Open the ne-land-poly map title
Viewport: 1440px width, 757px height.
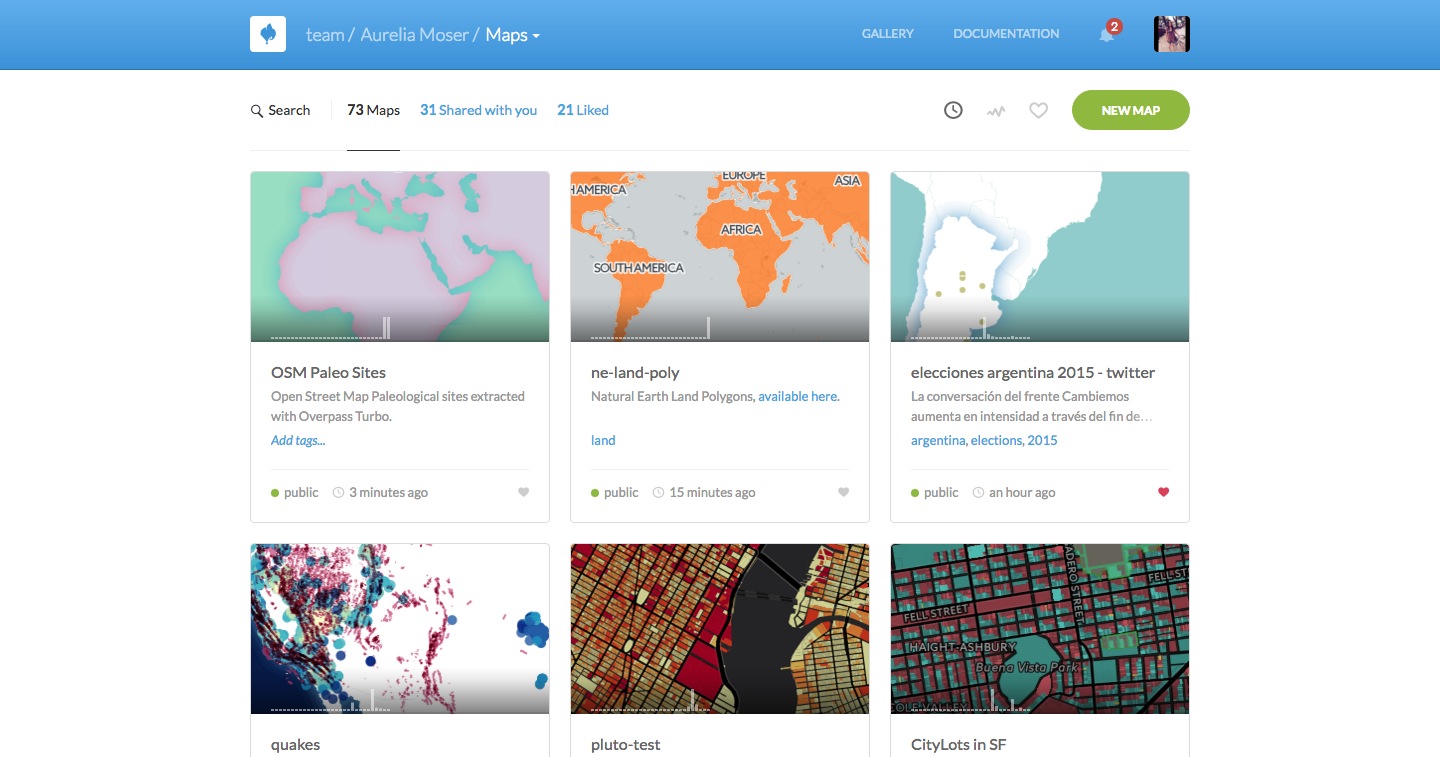tap(635, 373)
